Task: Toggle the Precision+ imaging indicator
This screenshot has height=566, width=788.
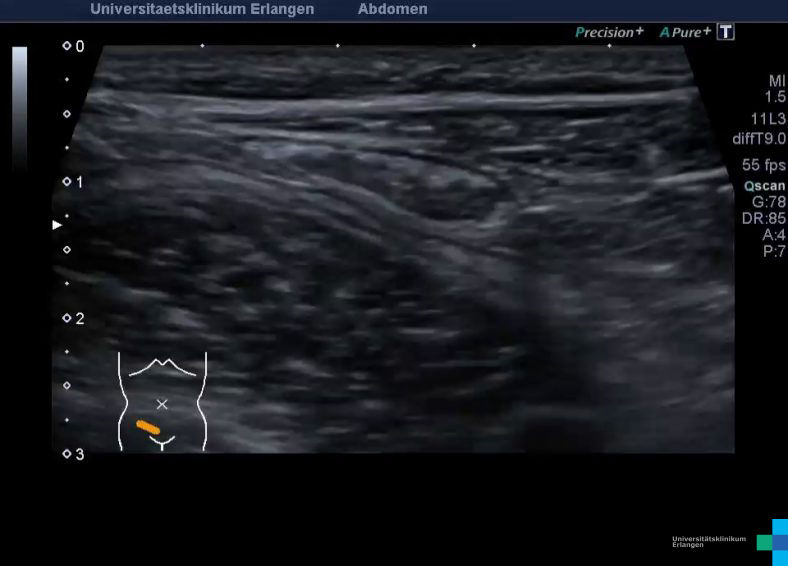Action: [609, 32]
